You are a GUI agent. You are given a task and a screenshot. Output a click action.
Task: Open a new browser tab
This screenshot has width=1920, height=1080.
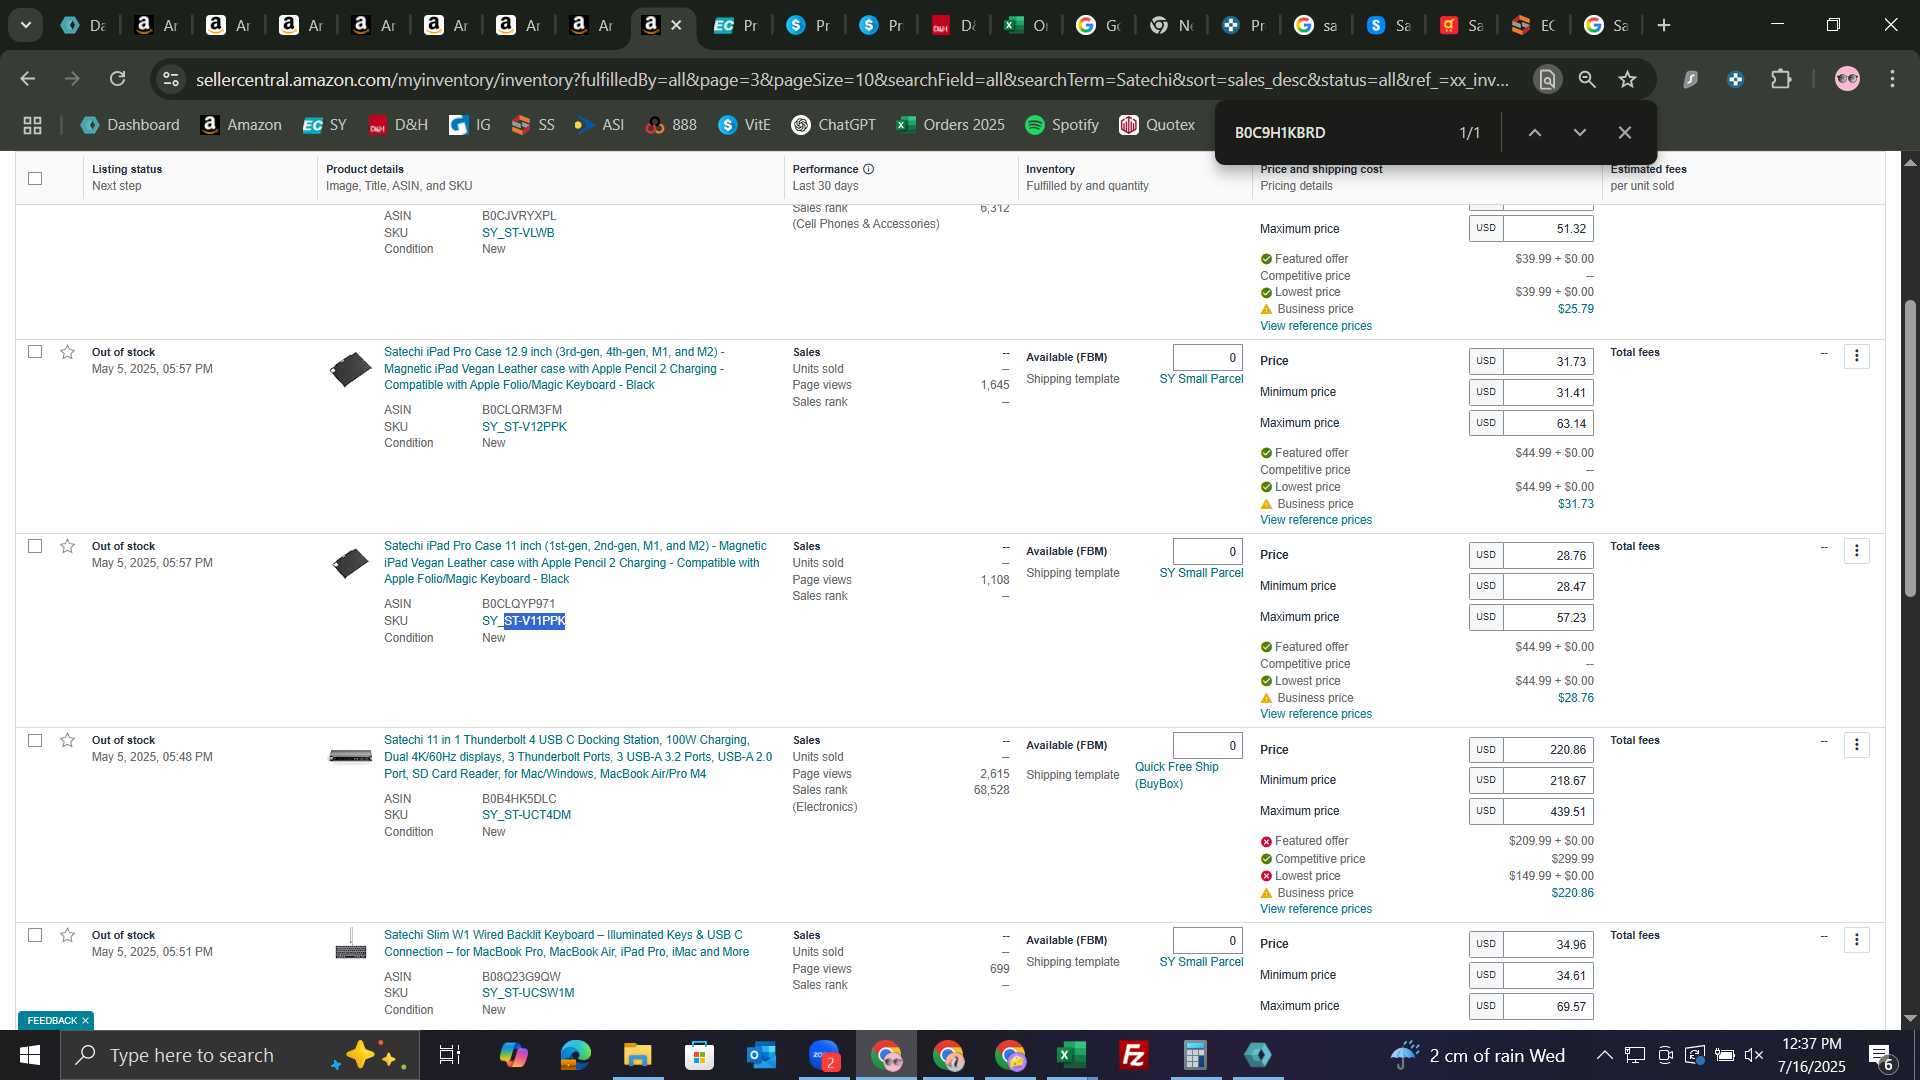pos(1664,26)
